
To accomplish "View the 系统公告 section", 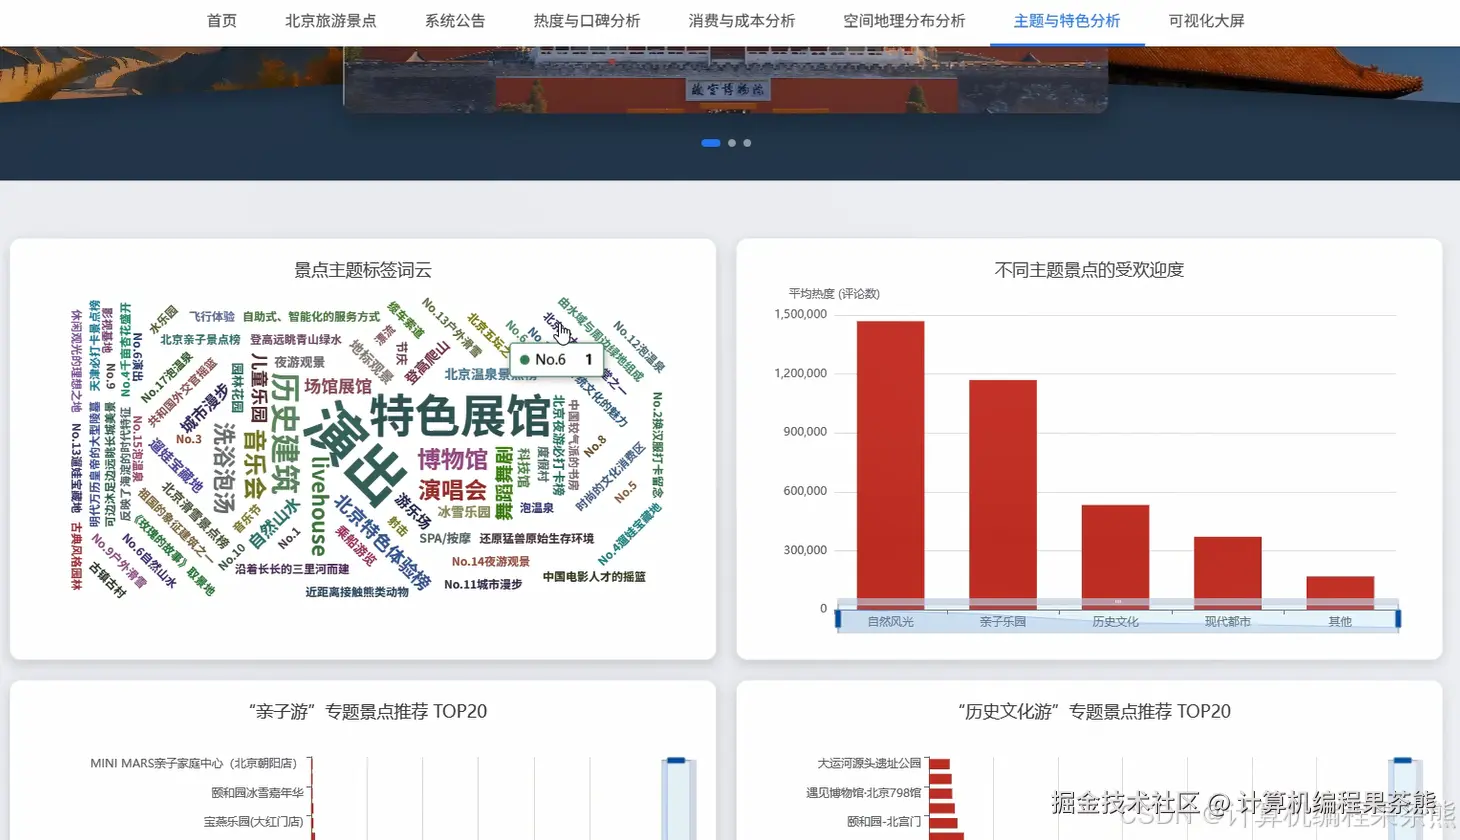I will click(455, 20).
